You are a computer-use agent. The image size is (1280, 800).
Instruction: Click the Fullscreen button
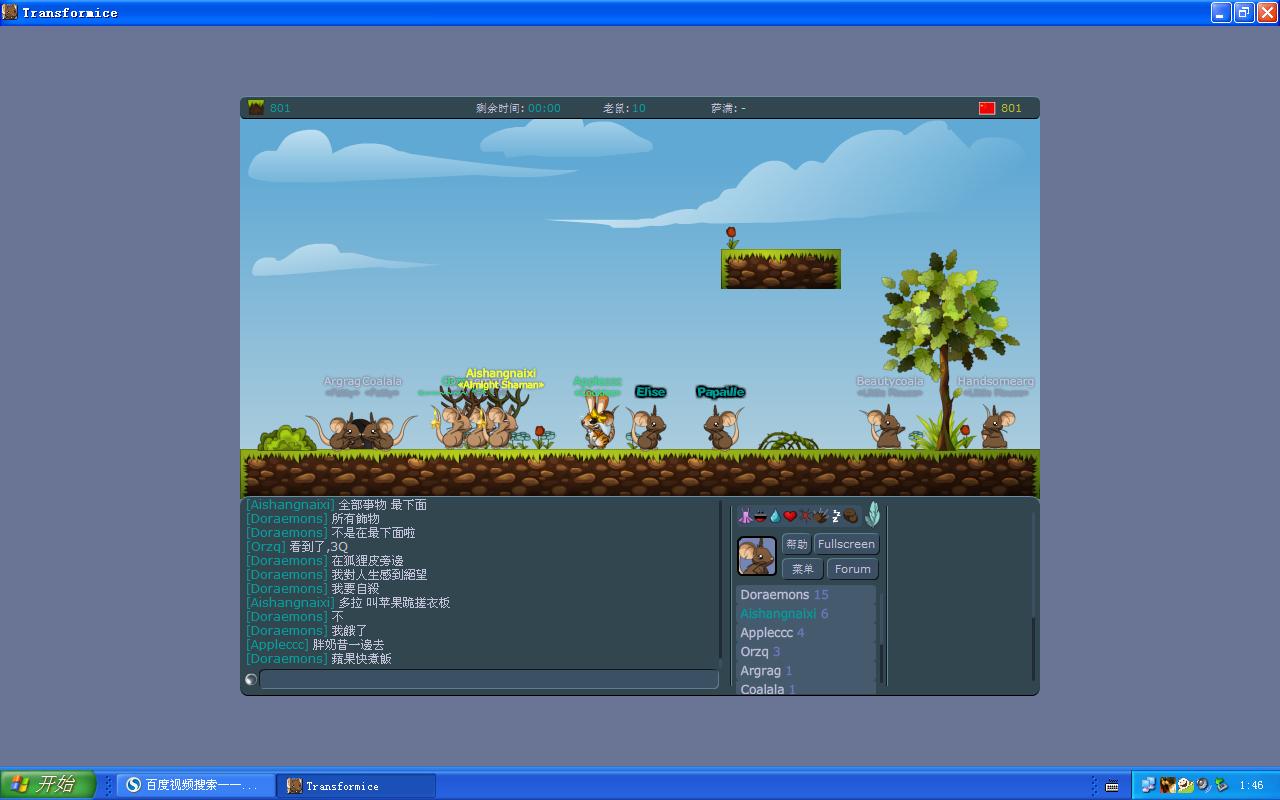(846, 544)
